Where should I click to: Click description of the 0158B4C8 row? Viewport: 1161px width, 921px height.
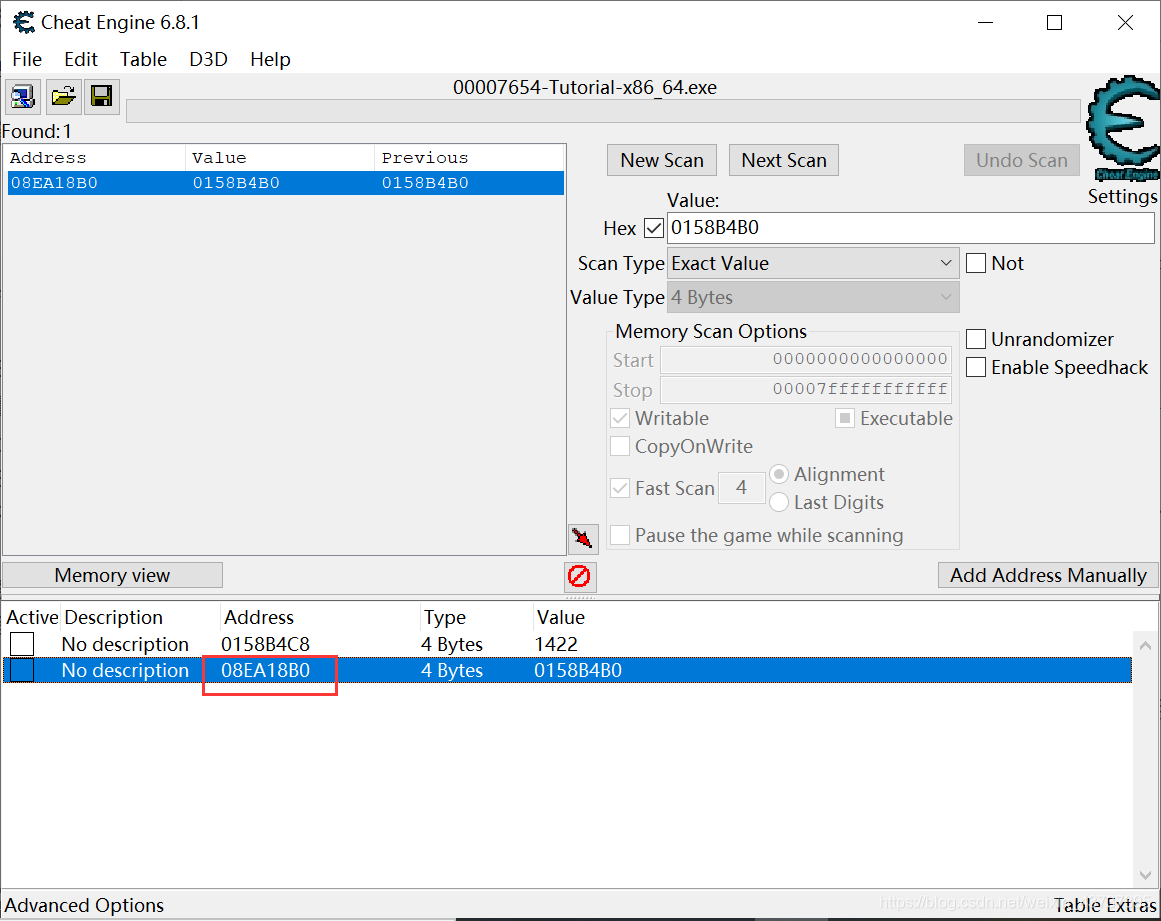(125, 644)
